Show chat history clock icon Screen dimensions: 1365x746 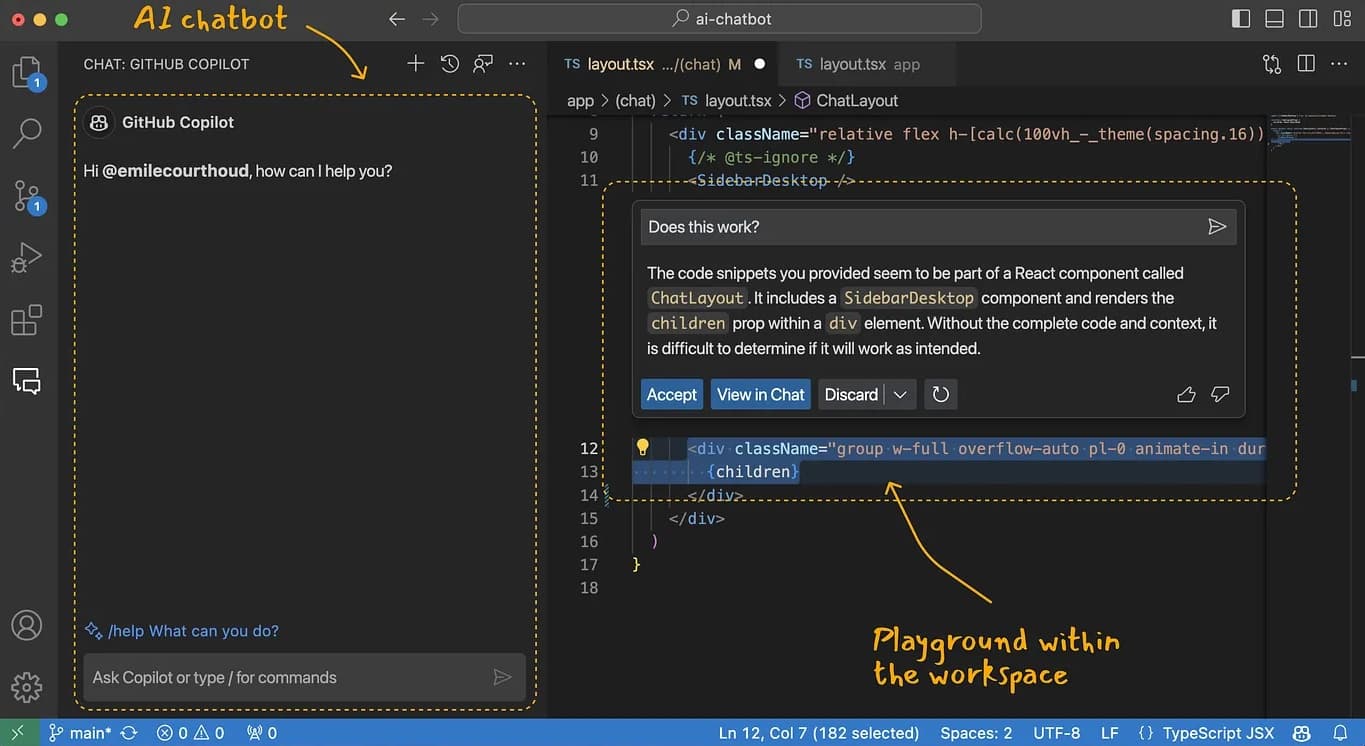450,64
